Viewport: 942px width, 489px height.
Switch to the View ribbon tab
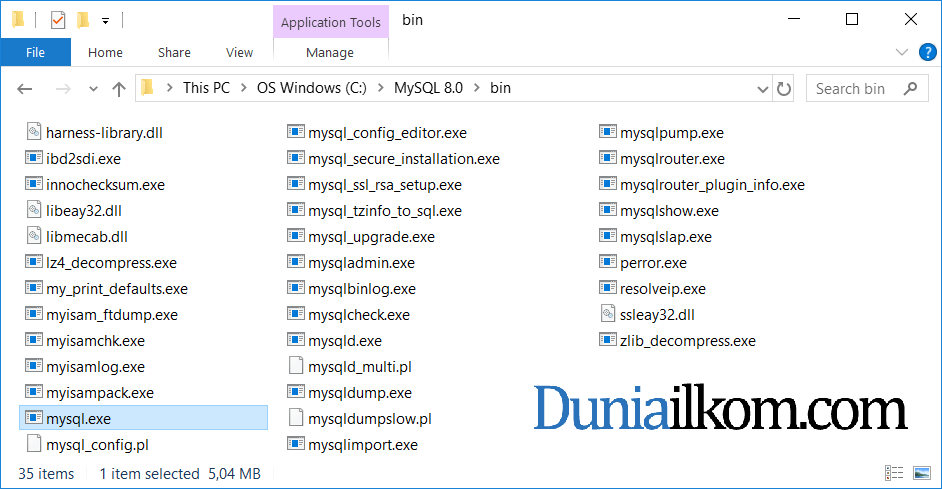click(239, 53)
